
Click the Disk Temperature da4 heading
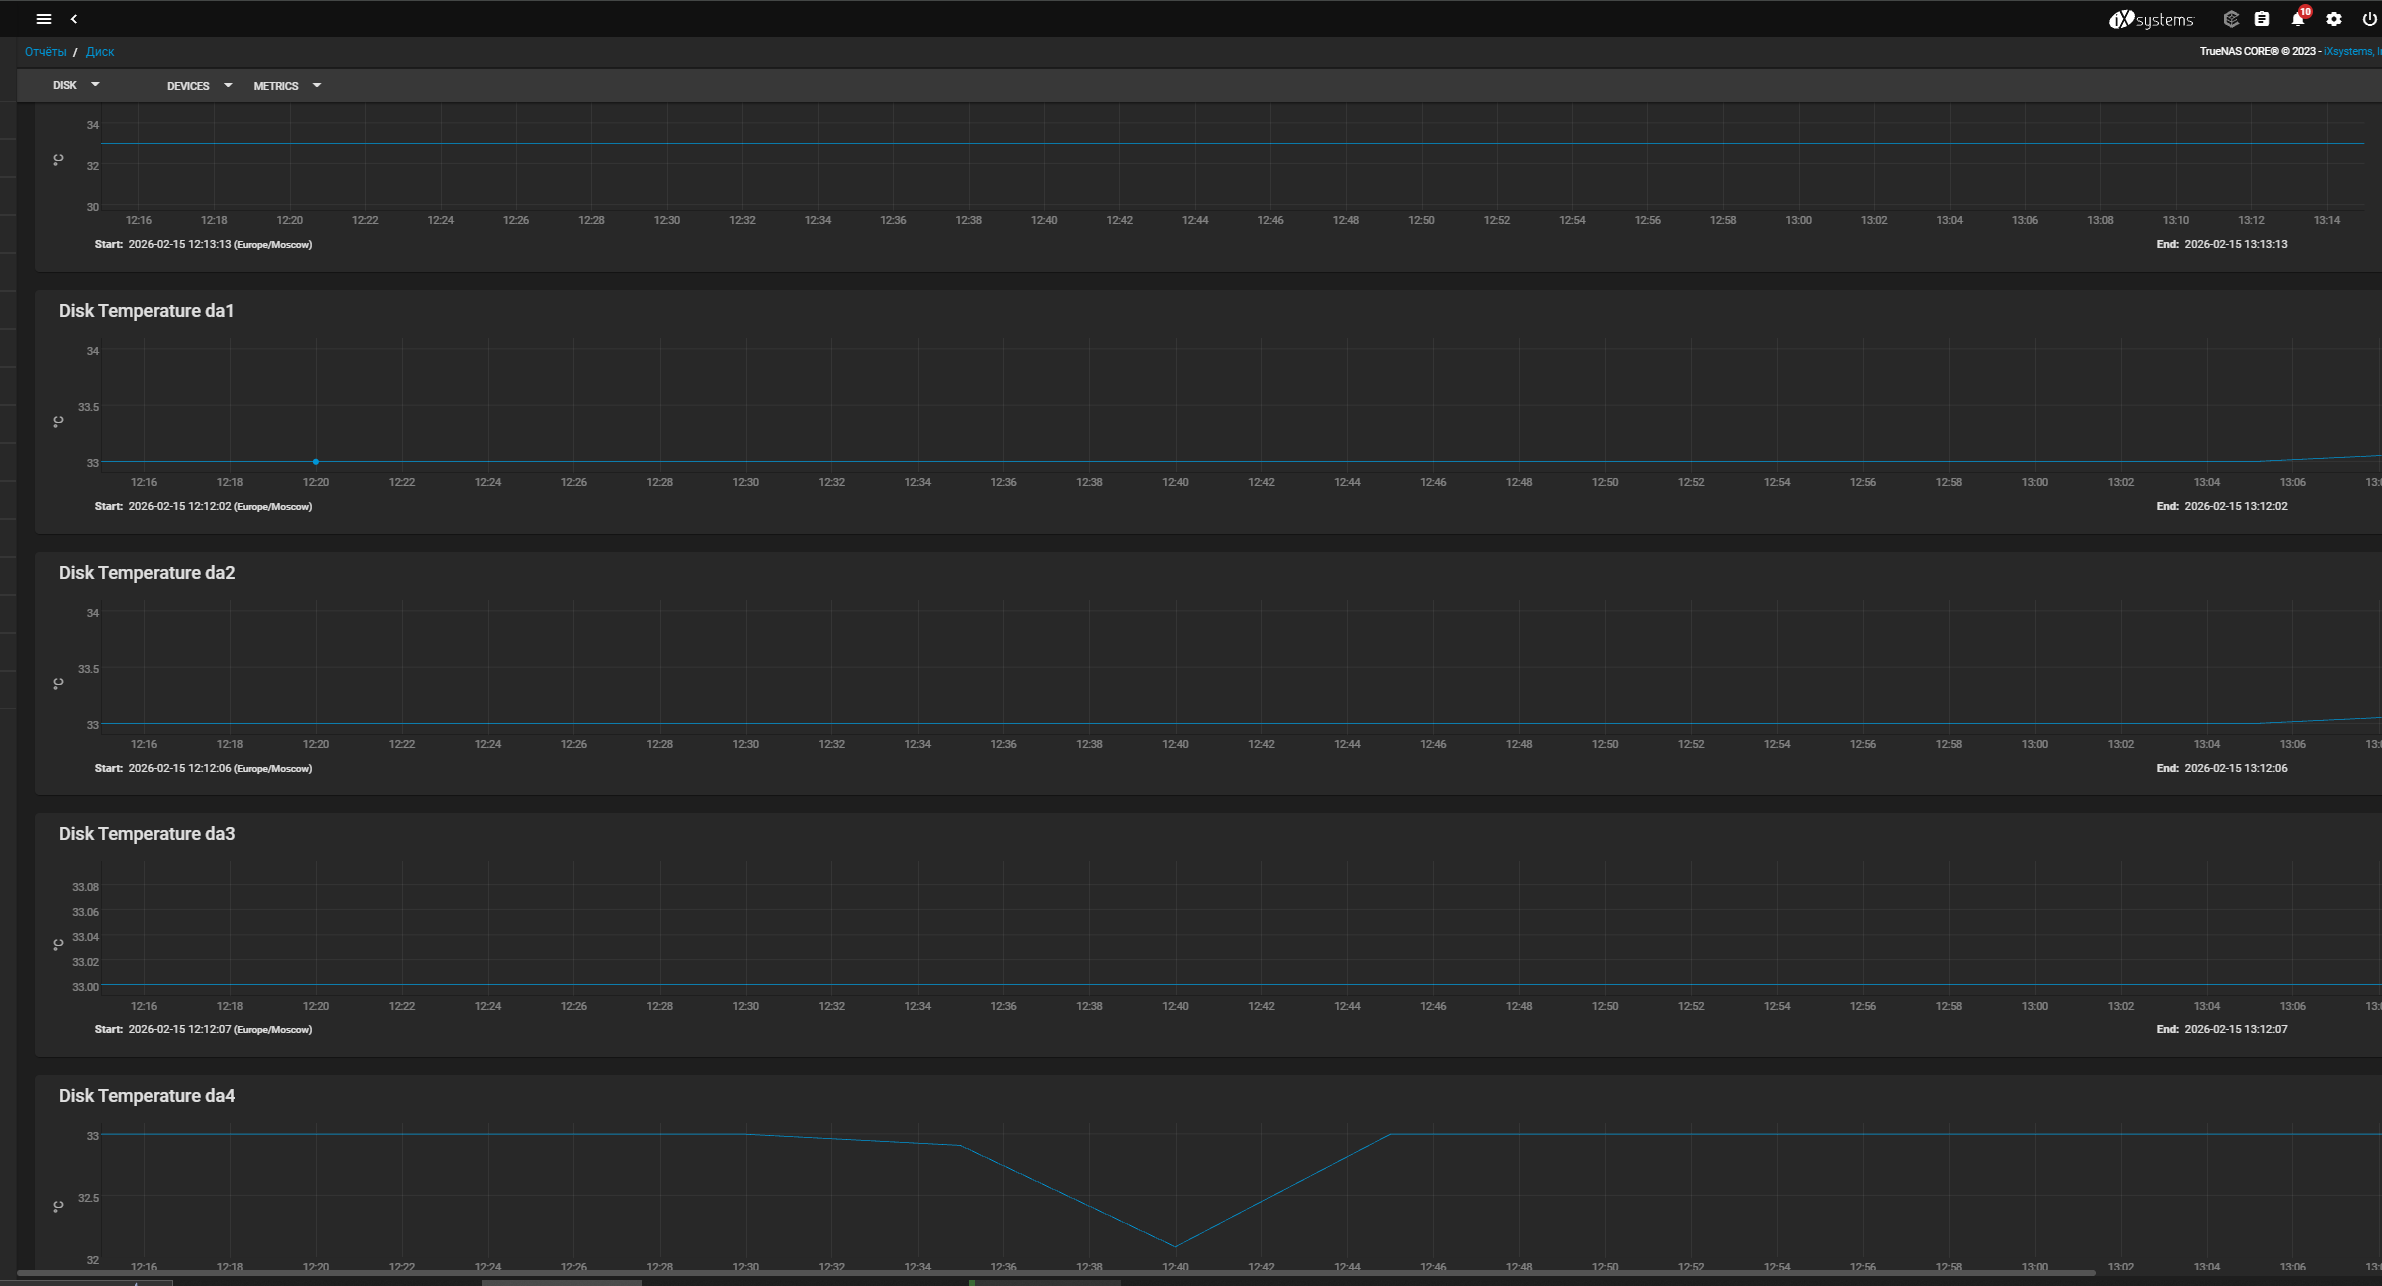pyautogui.click(x=147, y=1096)
